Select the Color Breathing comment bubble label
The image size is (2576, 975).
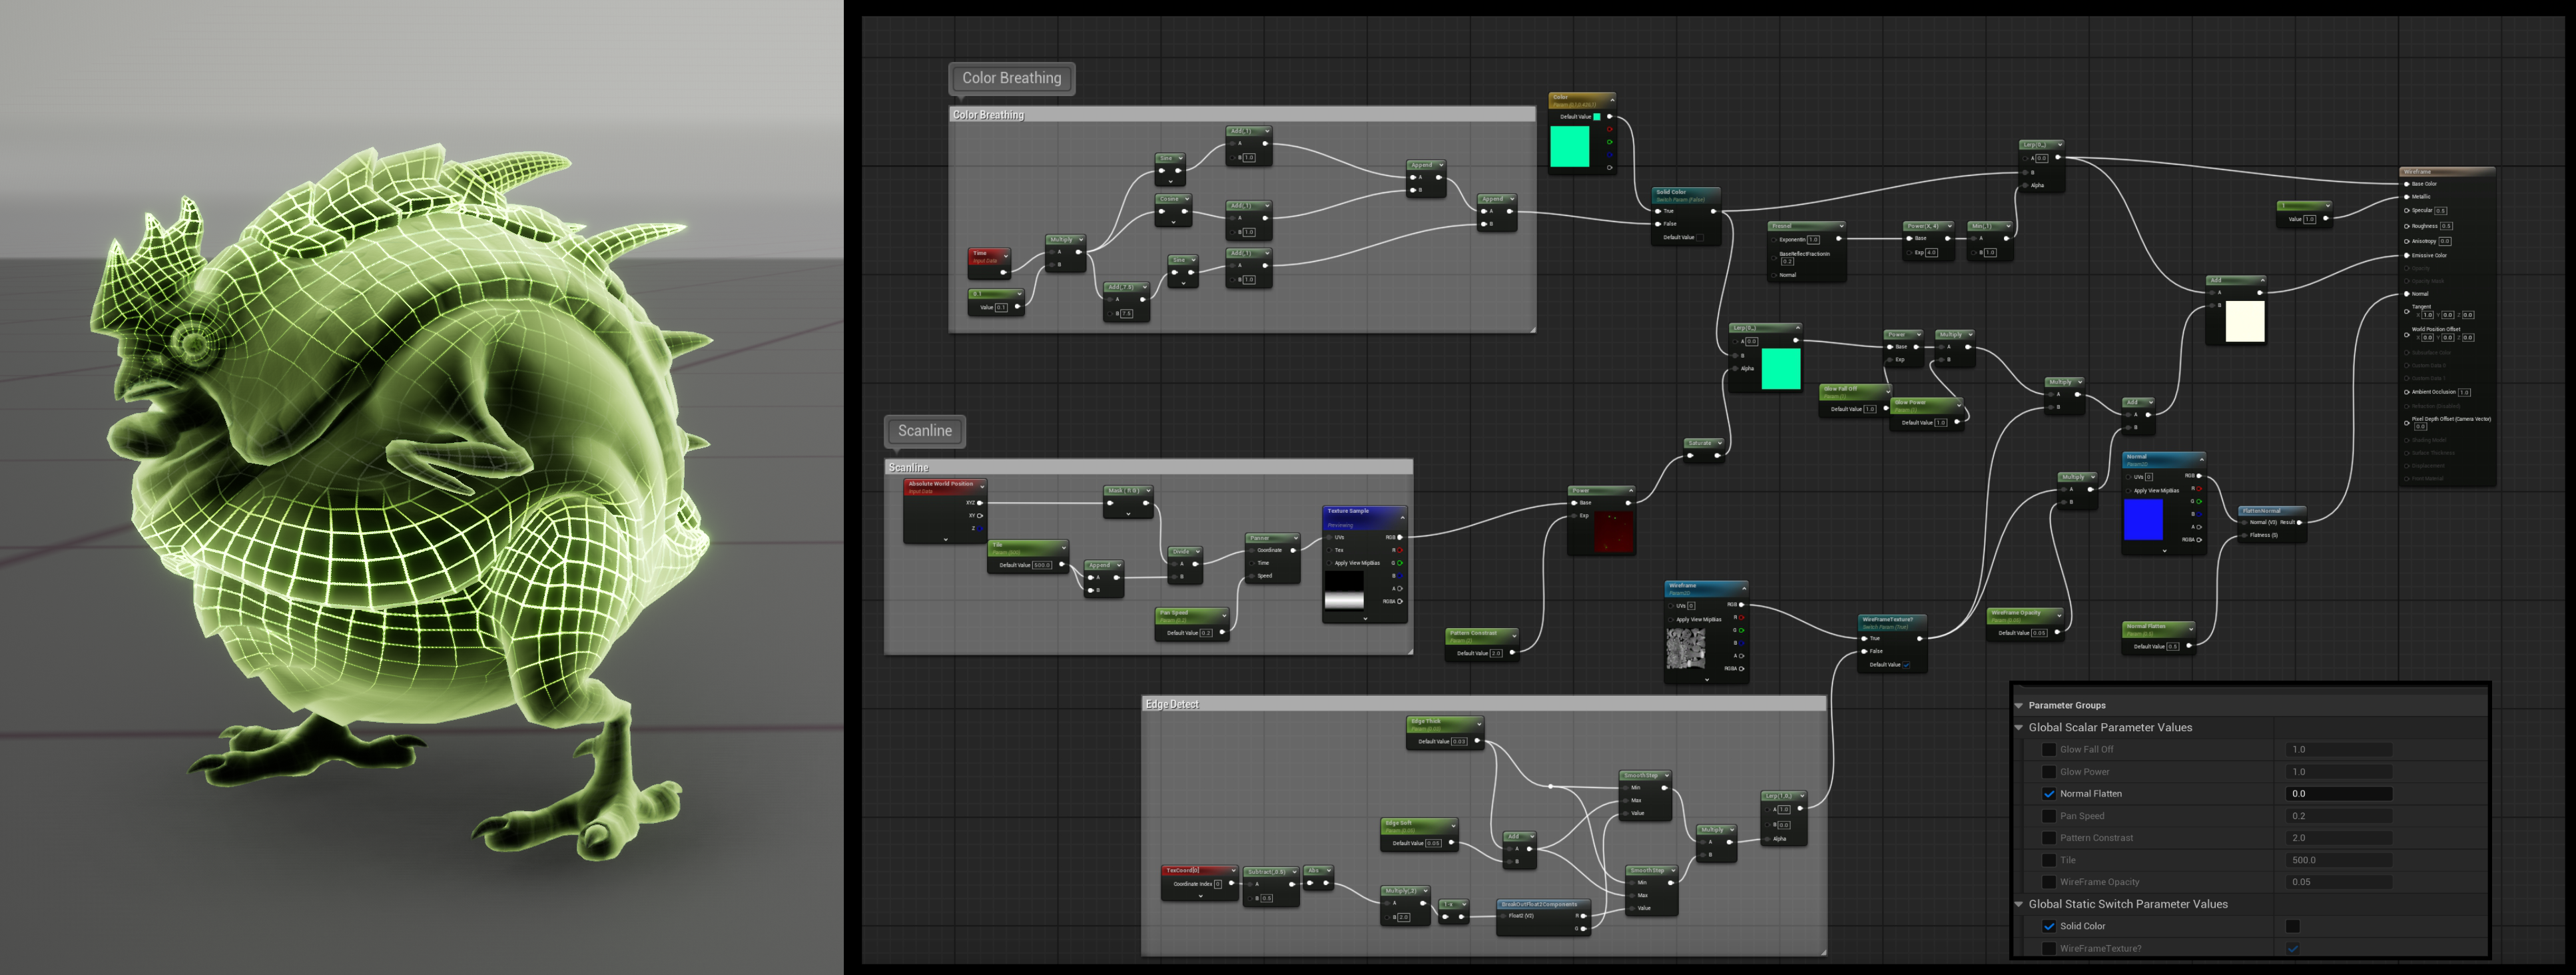pos(1011,78)
